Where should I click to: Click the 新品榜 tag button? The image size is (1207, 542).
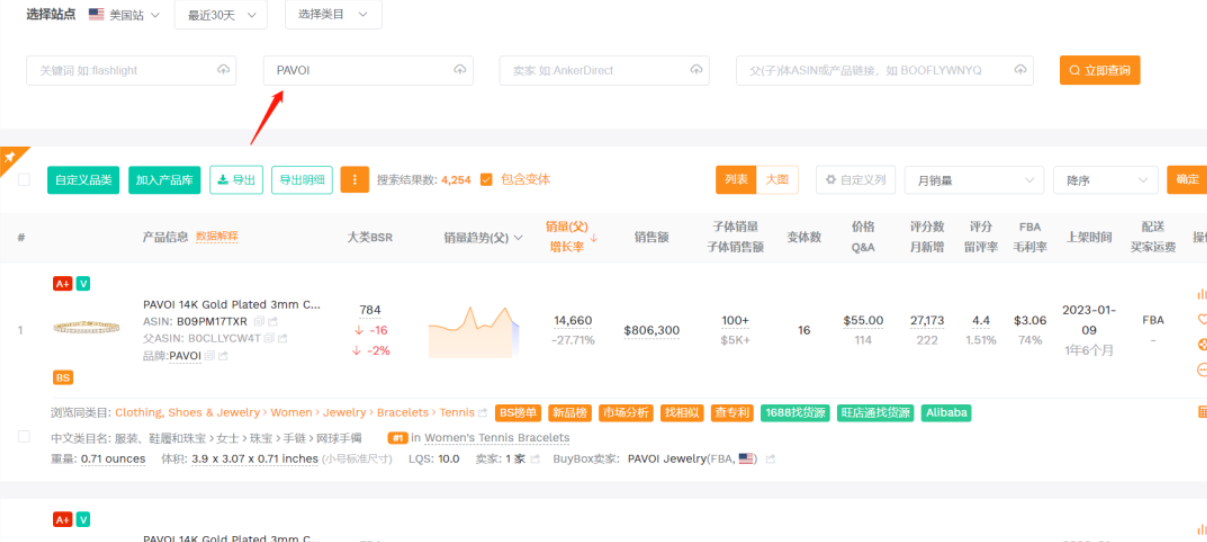[x=570, y=413]
